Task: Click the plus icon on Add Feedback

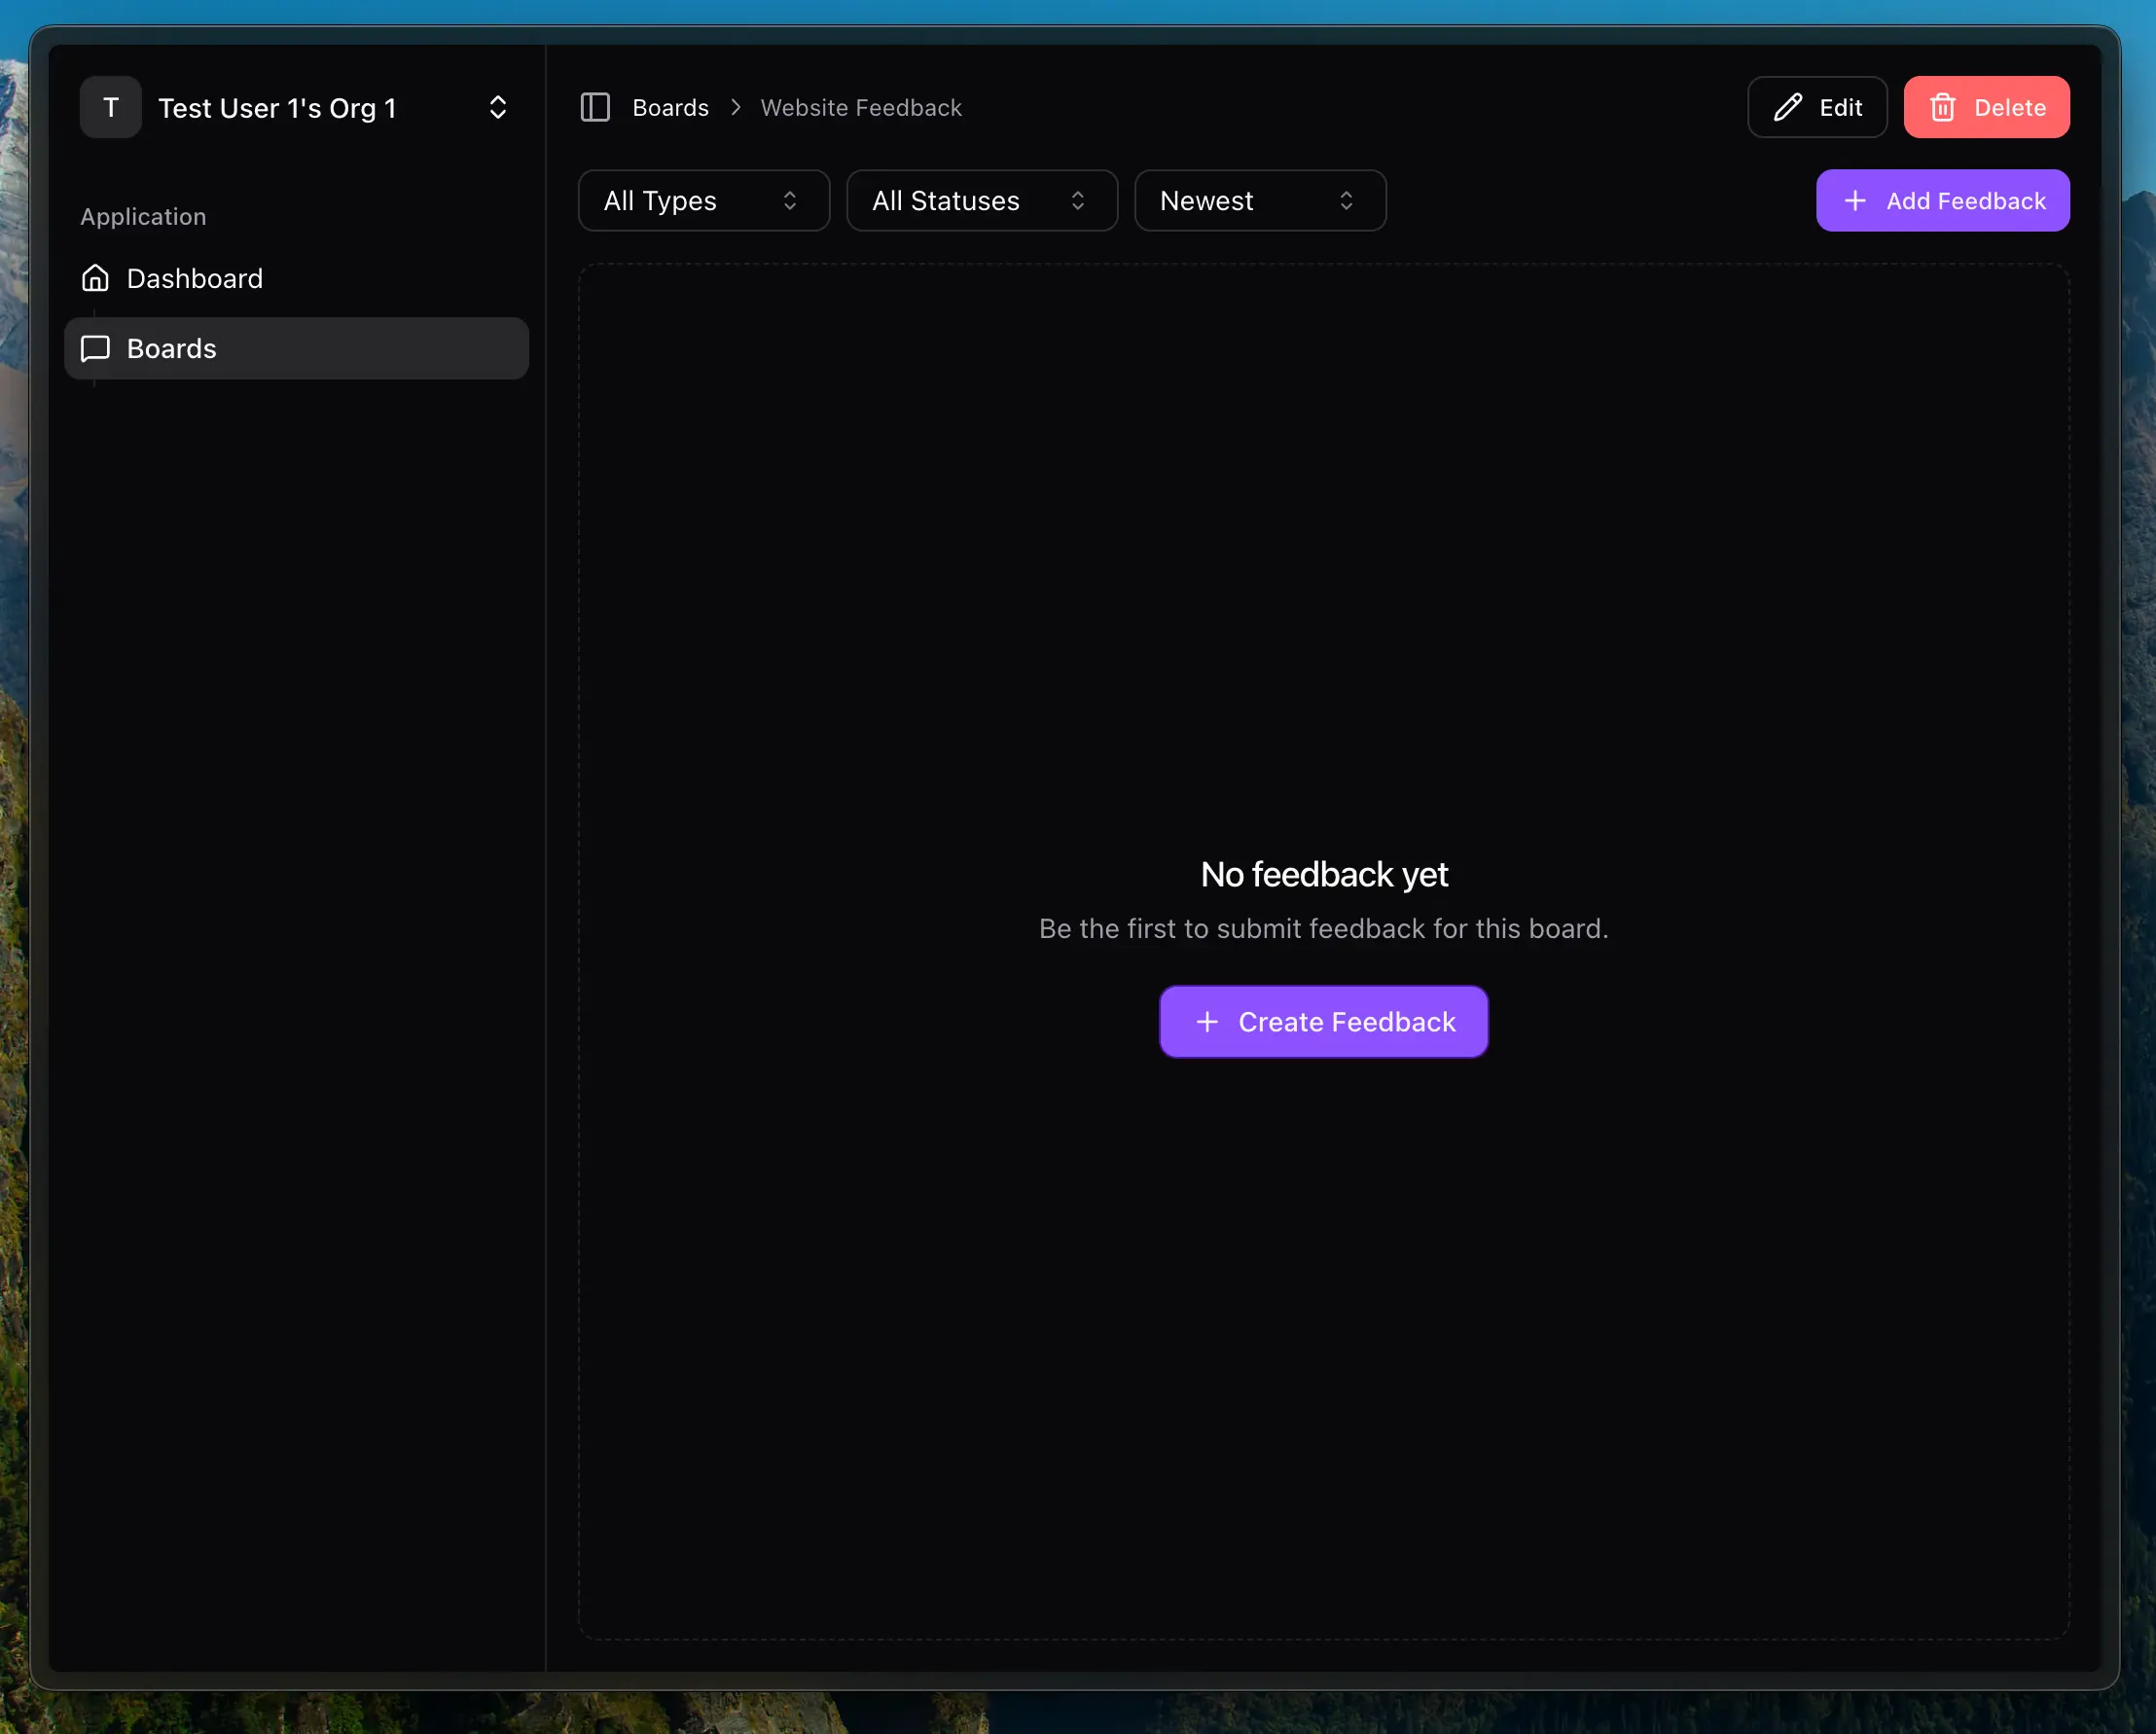Action: pos(1854,201)
